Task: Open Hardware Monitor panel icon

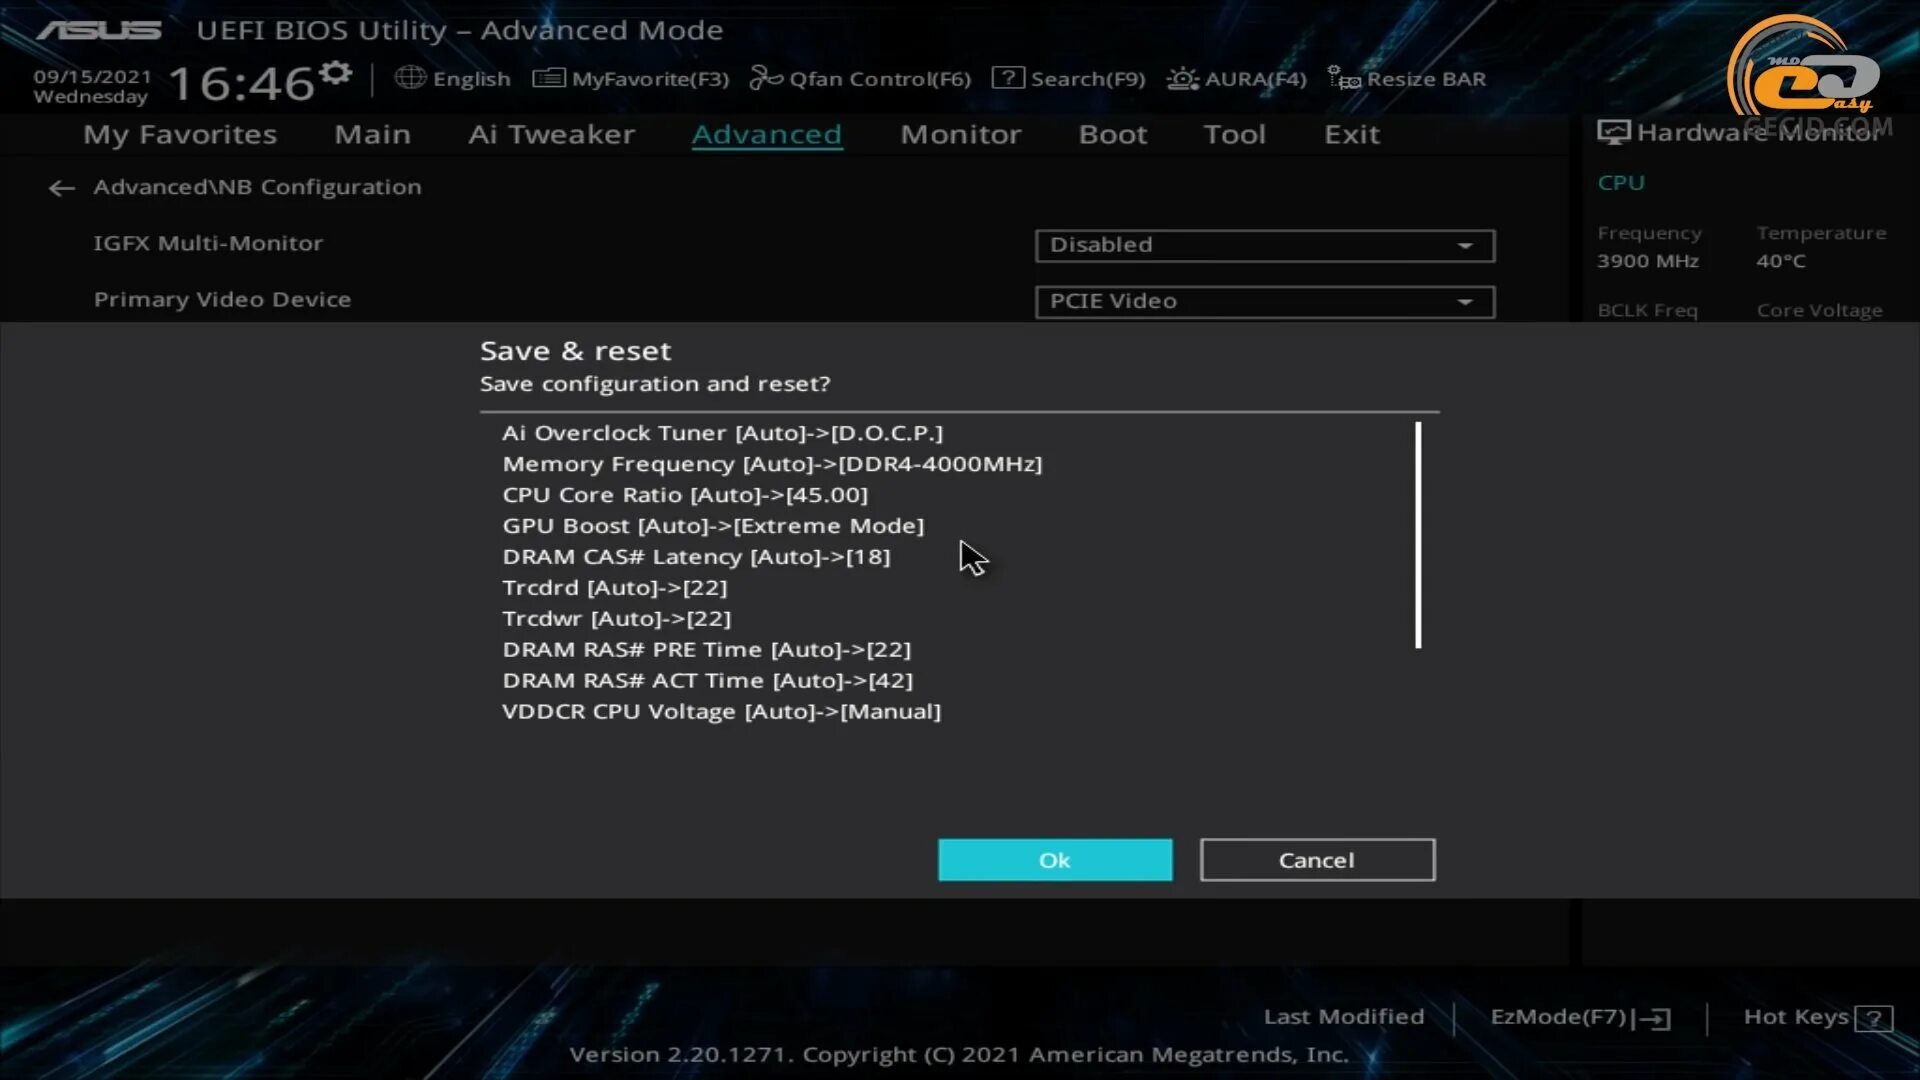Action: [x=1610, y=131]
